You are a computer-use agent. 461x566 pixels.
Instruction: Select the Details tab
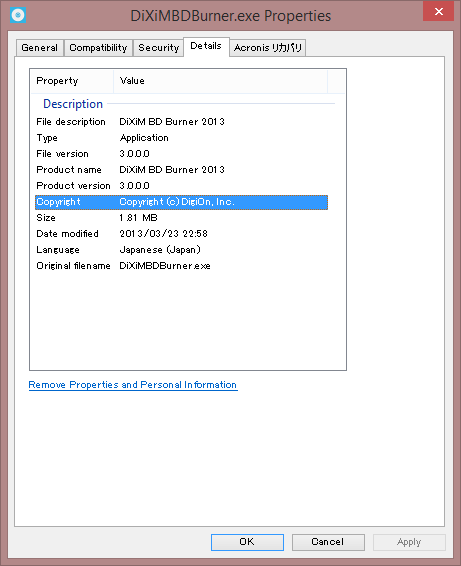click(206, 46)
